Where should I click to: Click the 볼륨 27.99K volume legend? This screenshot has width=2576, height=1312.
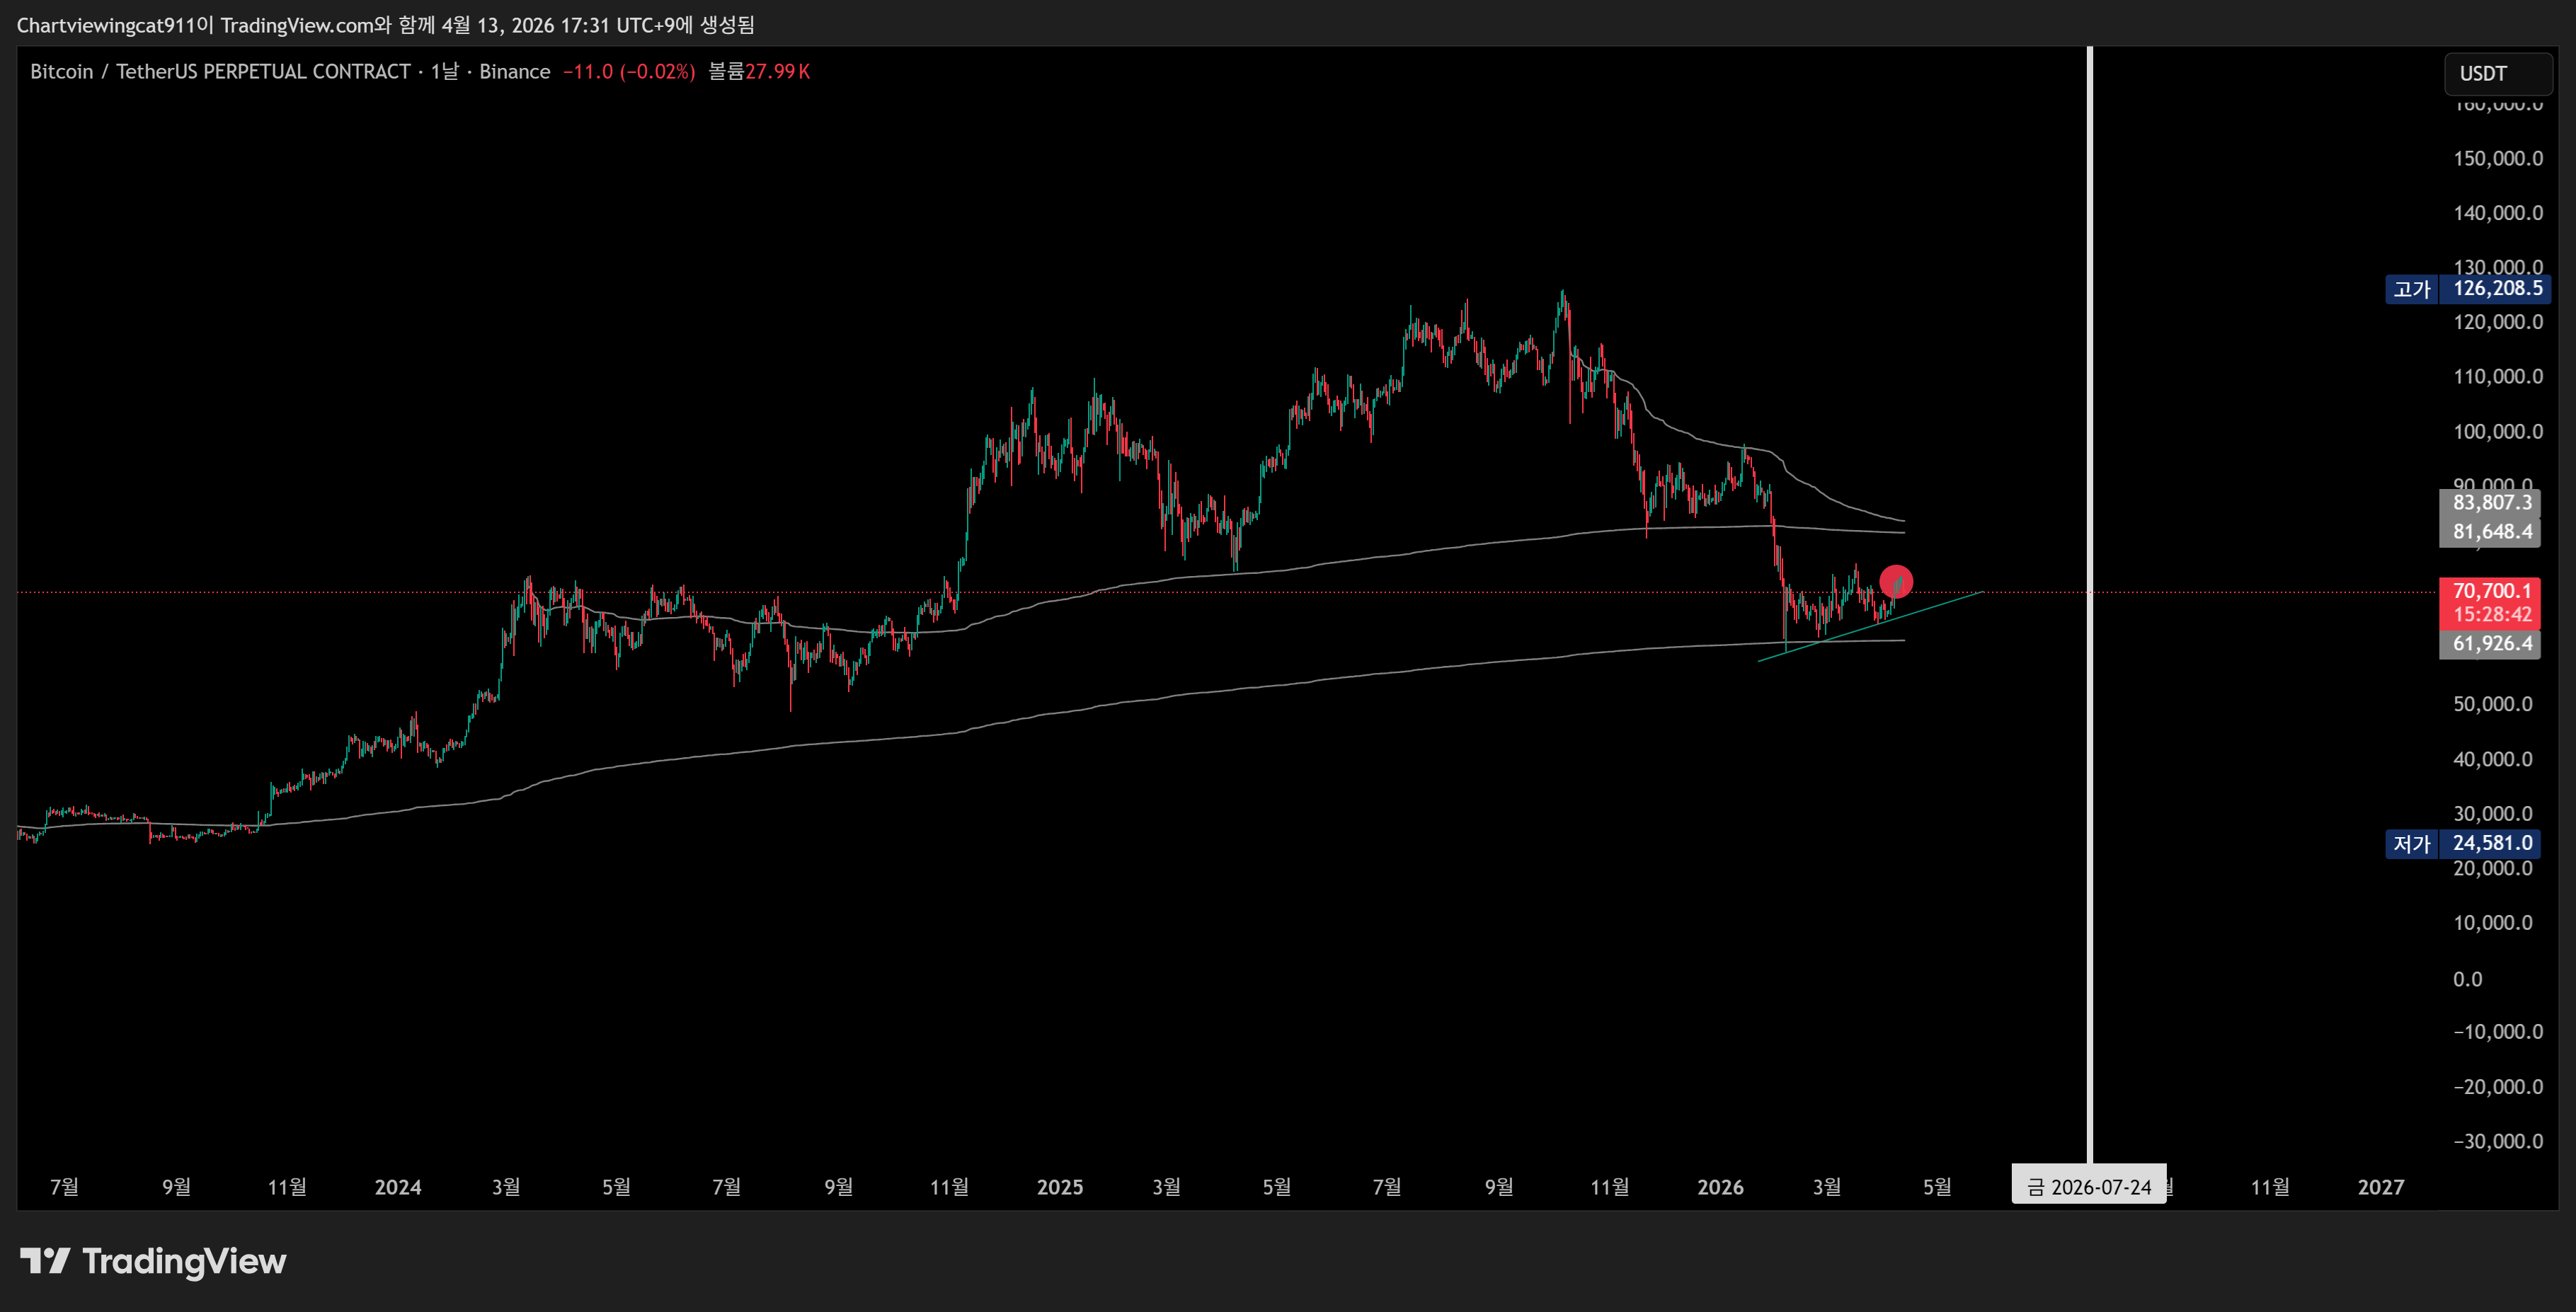(x=759, y=72)
